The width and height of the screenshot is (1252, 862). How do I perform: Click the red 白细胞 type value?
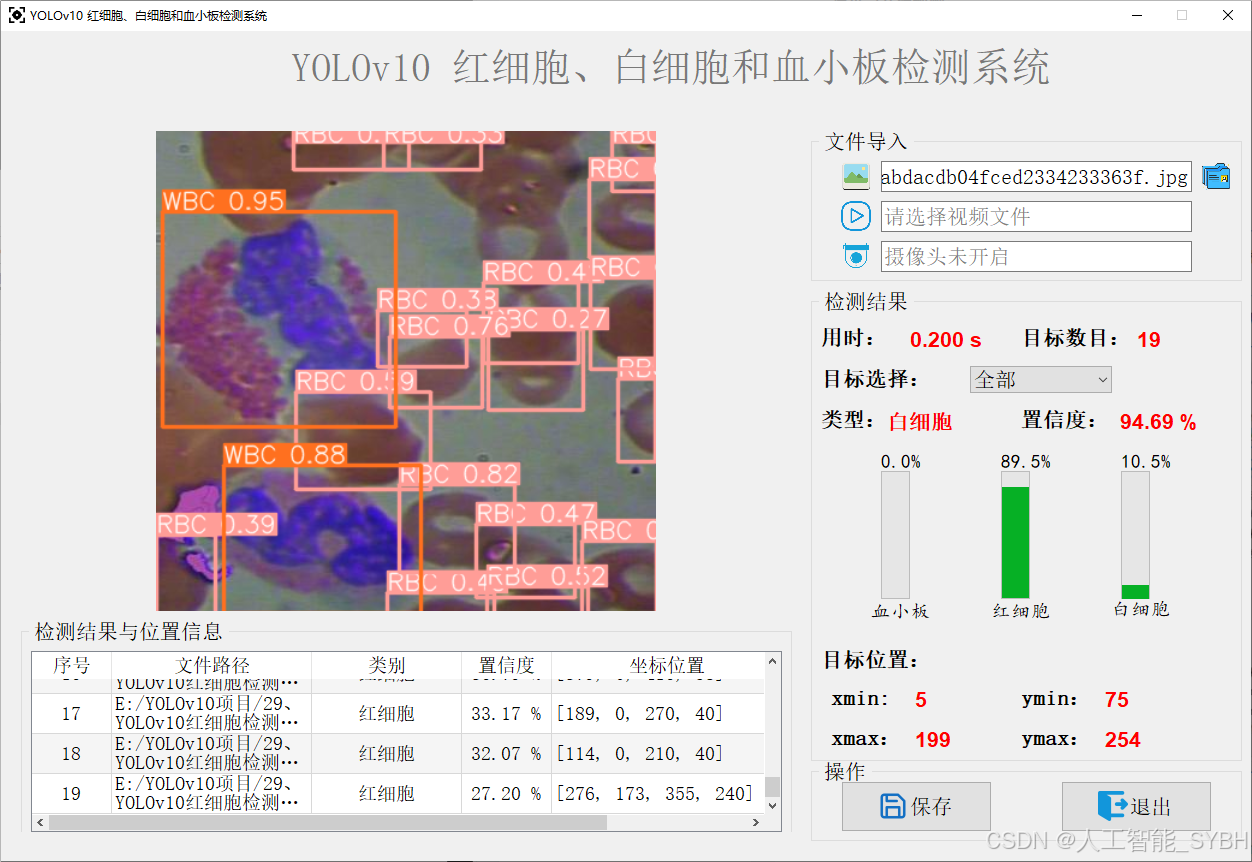tap(920, 422)
